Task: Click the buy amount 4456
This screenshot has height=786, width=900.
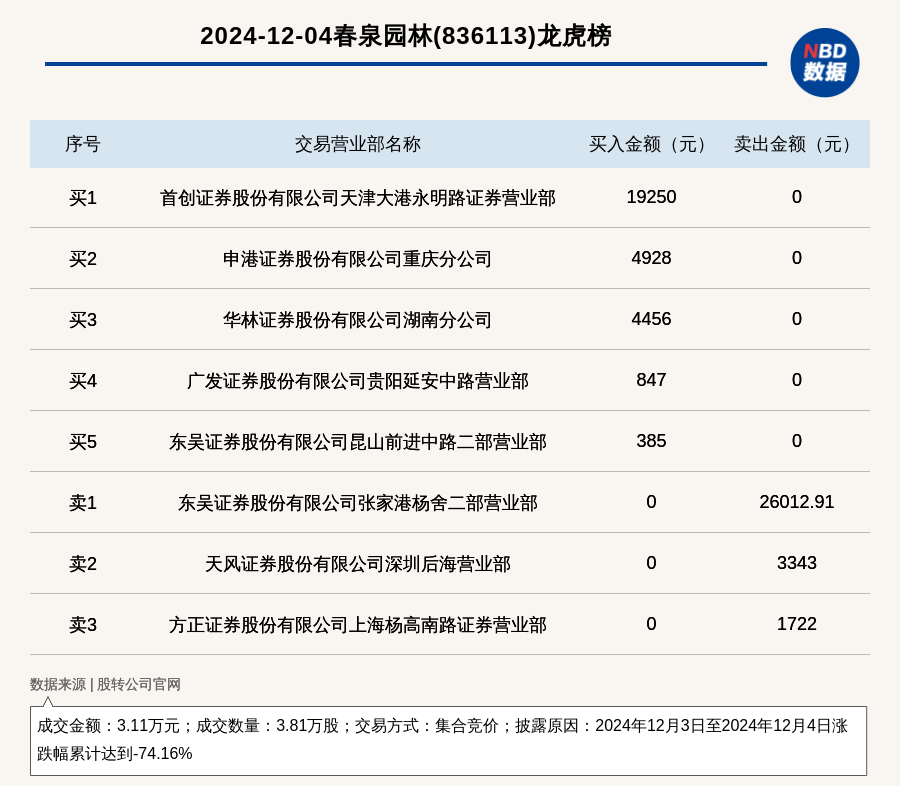Action: (x=651, y=319)
